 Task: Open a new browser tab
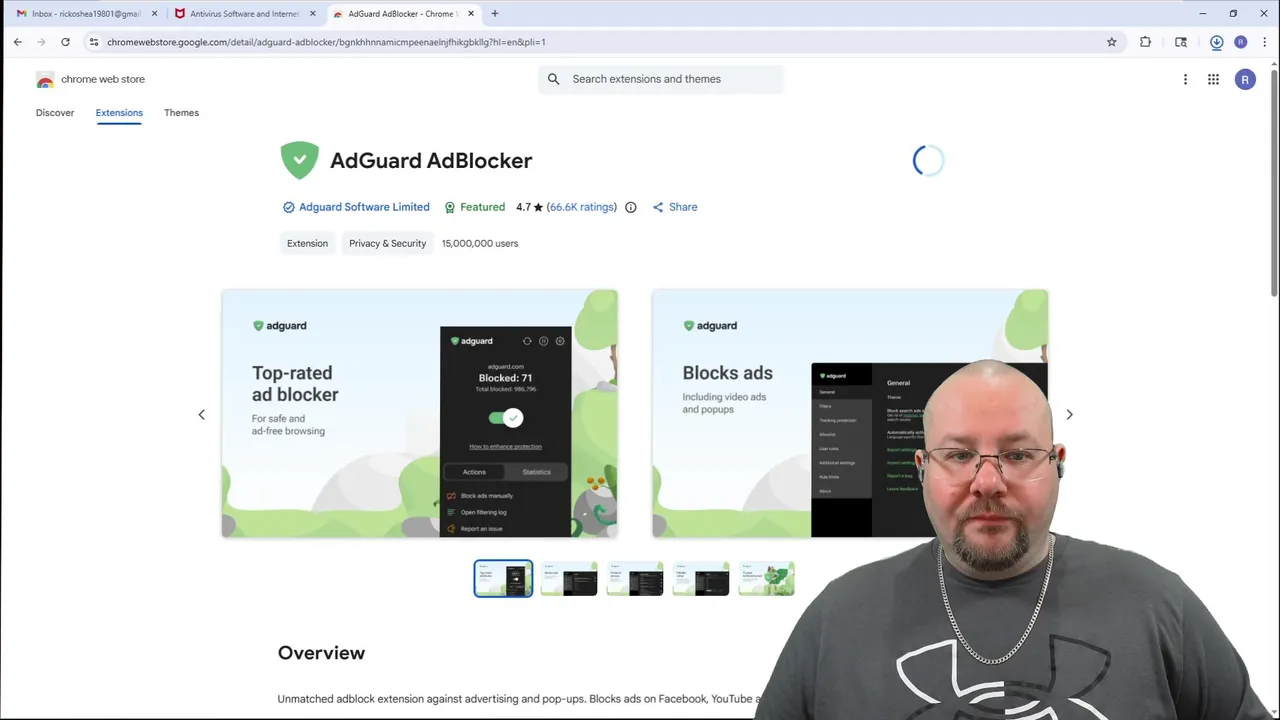pos(494,14)
